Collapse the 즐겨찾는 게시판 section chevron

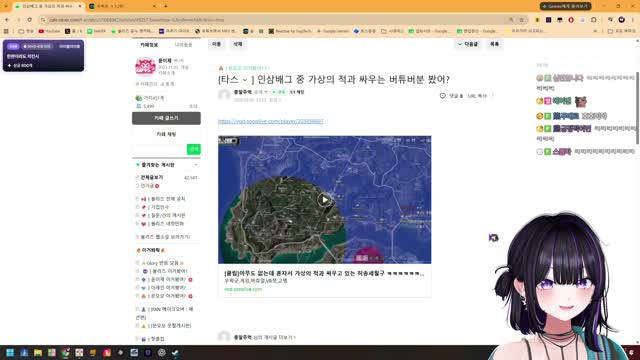196,165
